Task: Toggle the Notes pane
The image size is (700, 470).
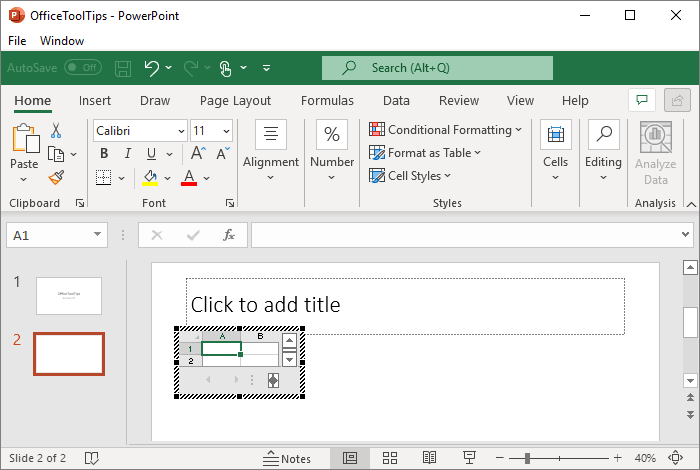Action: (287, 458)
